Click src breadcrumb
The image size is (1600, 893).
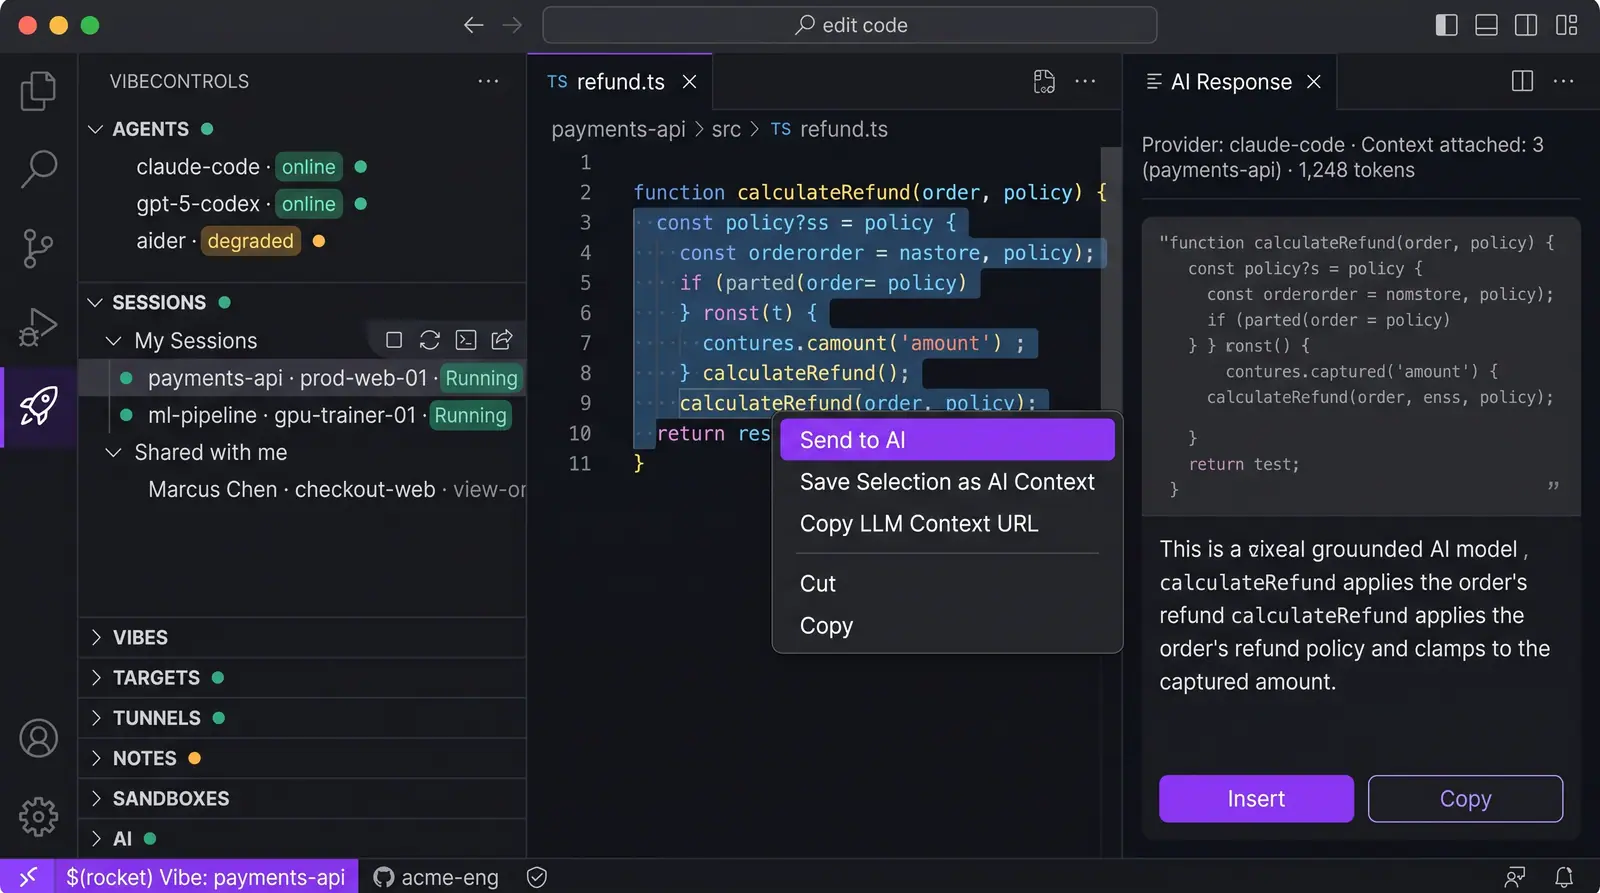(x=726, y=129)
